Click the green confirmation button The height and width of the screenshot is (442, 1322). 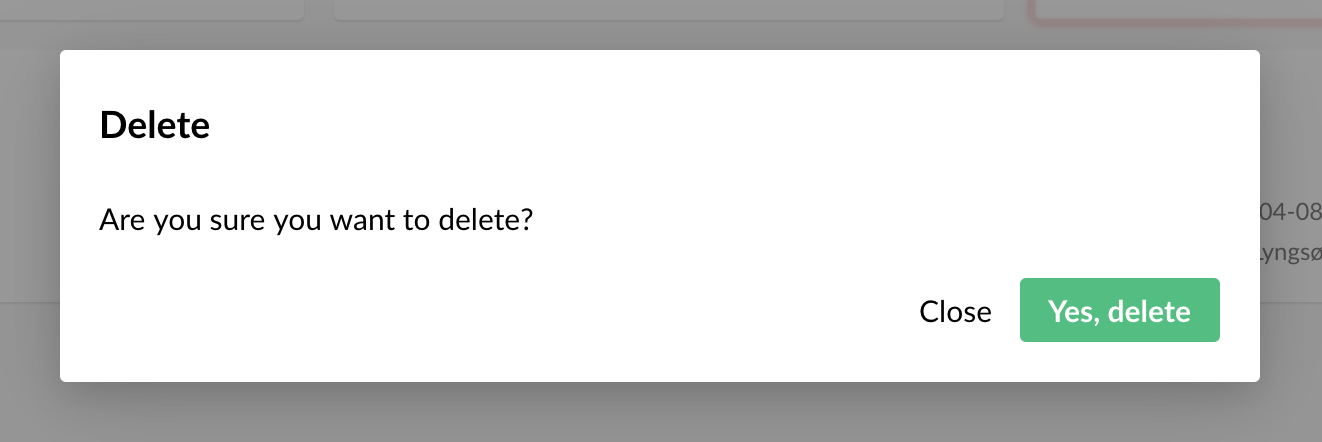click(1119, 311)
